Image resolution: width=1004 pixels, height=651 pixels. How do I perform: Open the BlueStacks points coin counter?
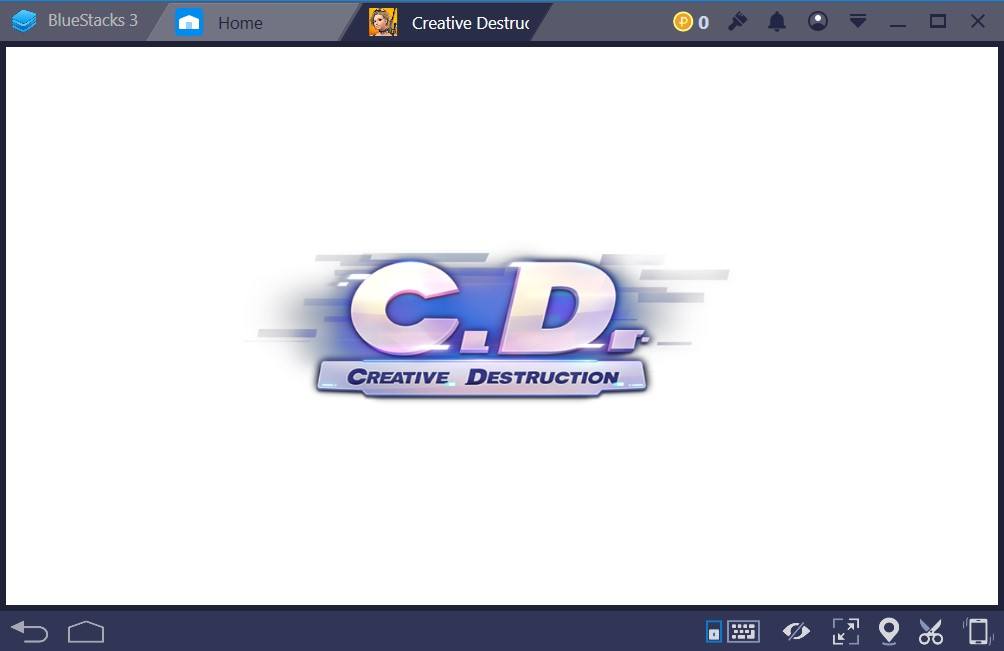[x=691, y=22]
